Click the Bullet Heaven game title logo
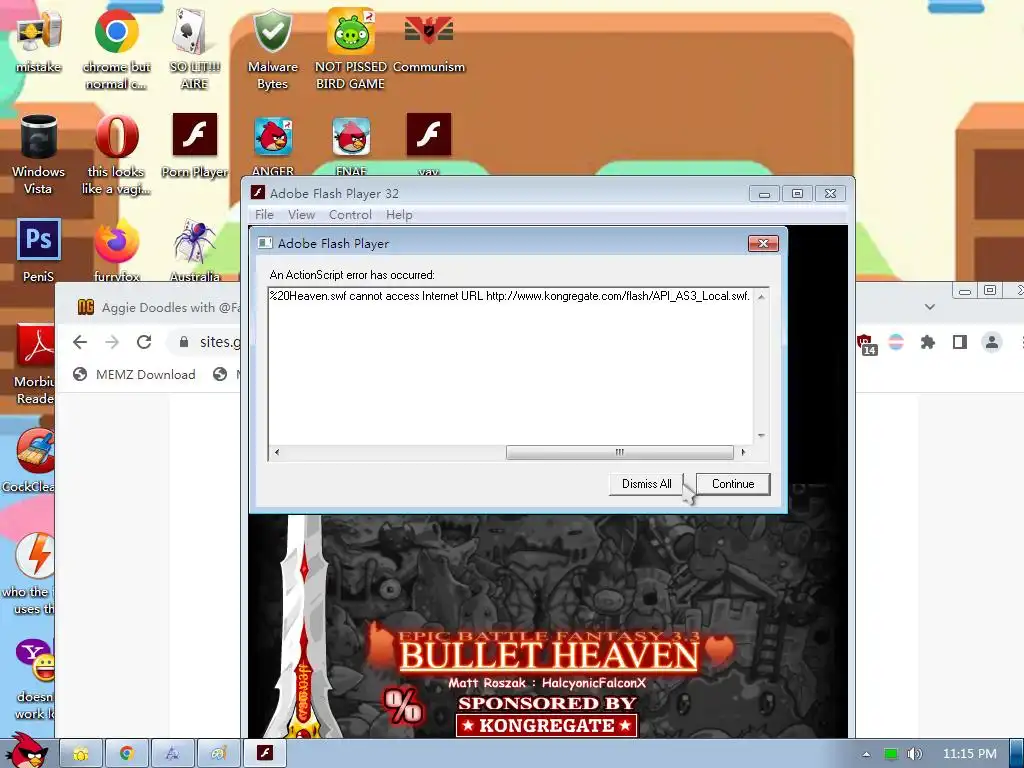The width and height of the screenshot is (1024, 768). pos(549,655)
